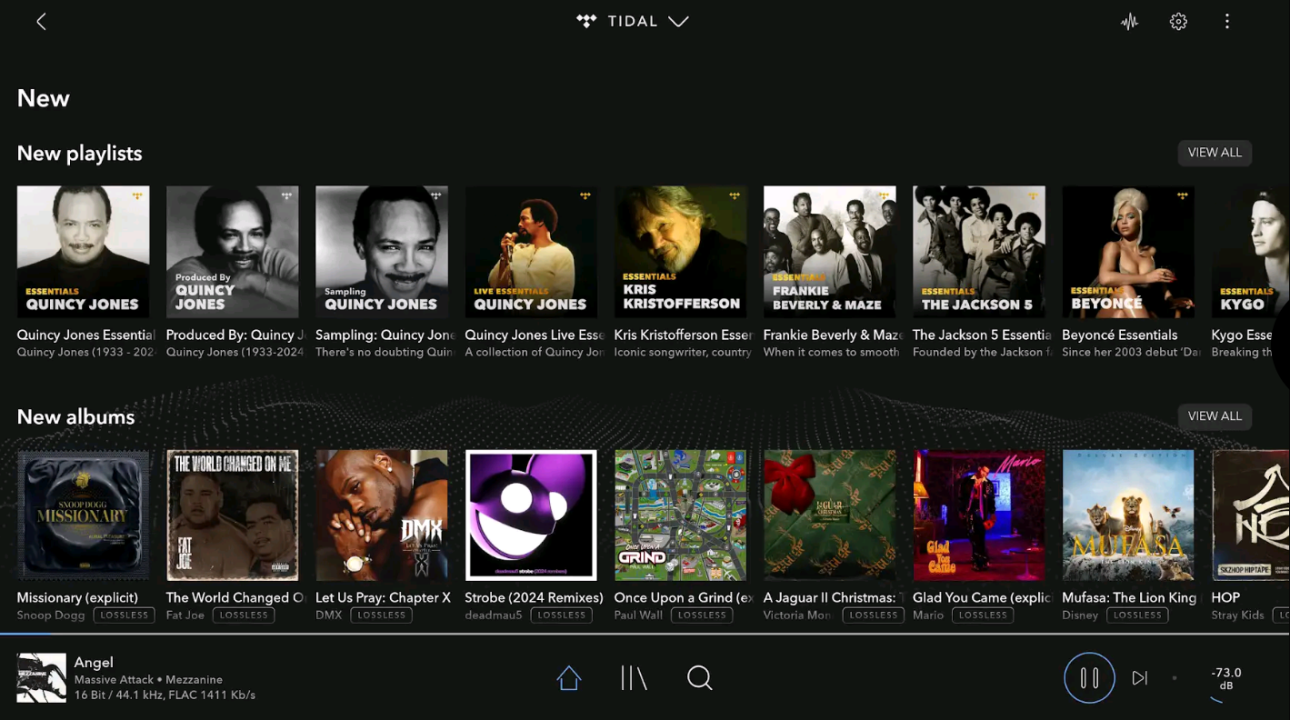The image size is (1290, 720).
Task: Select the Fat Joe artist name
Action: click(185, 616)
